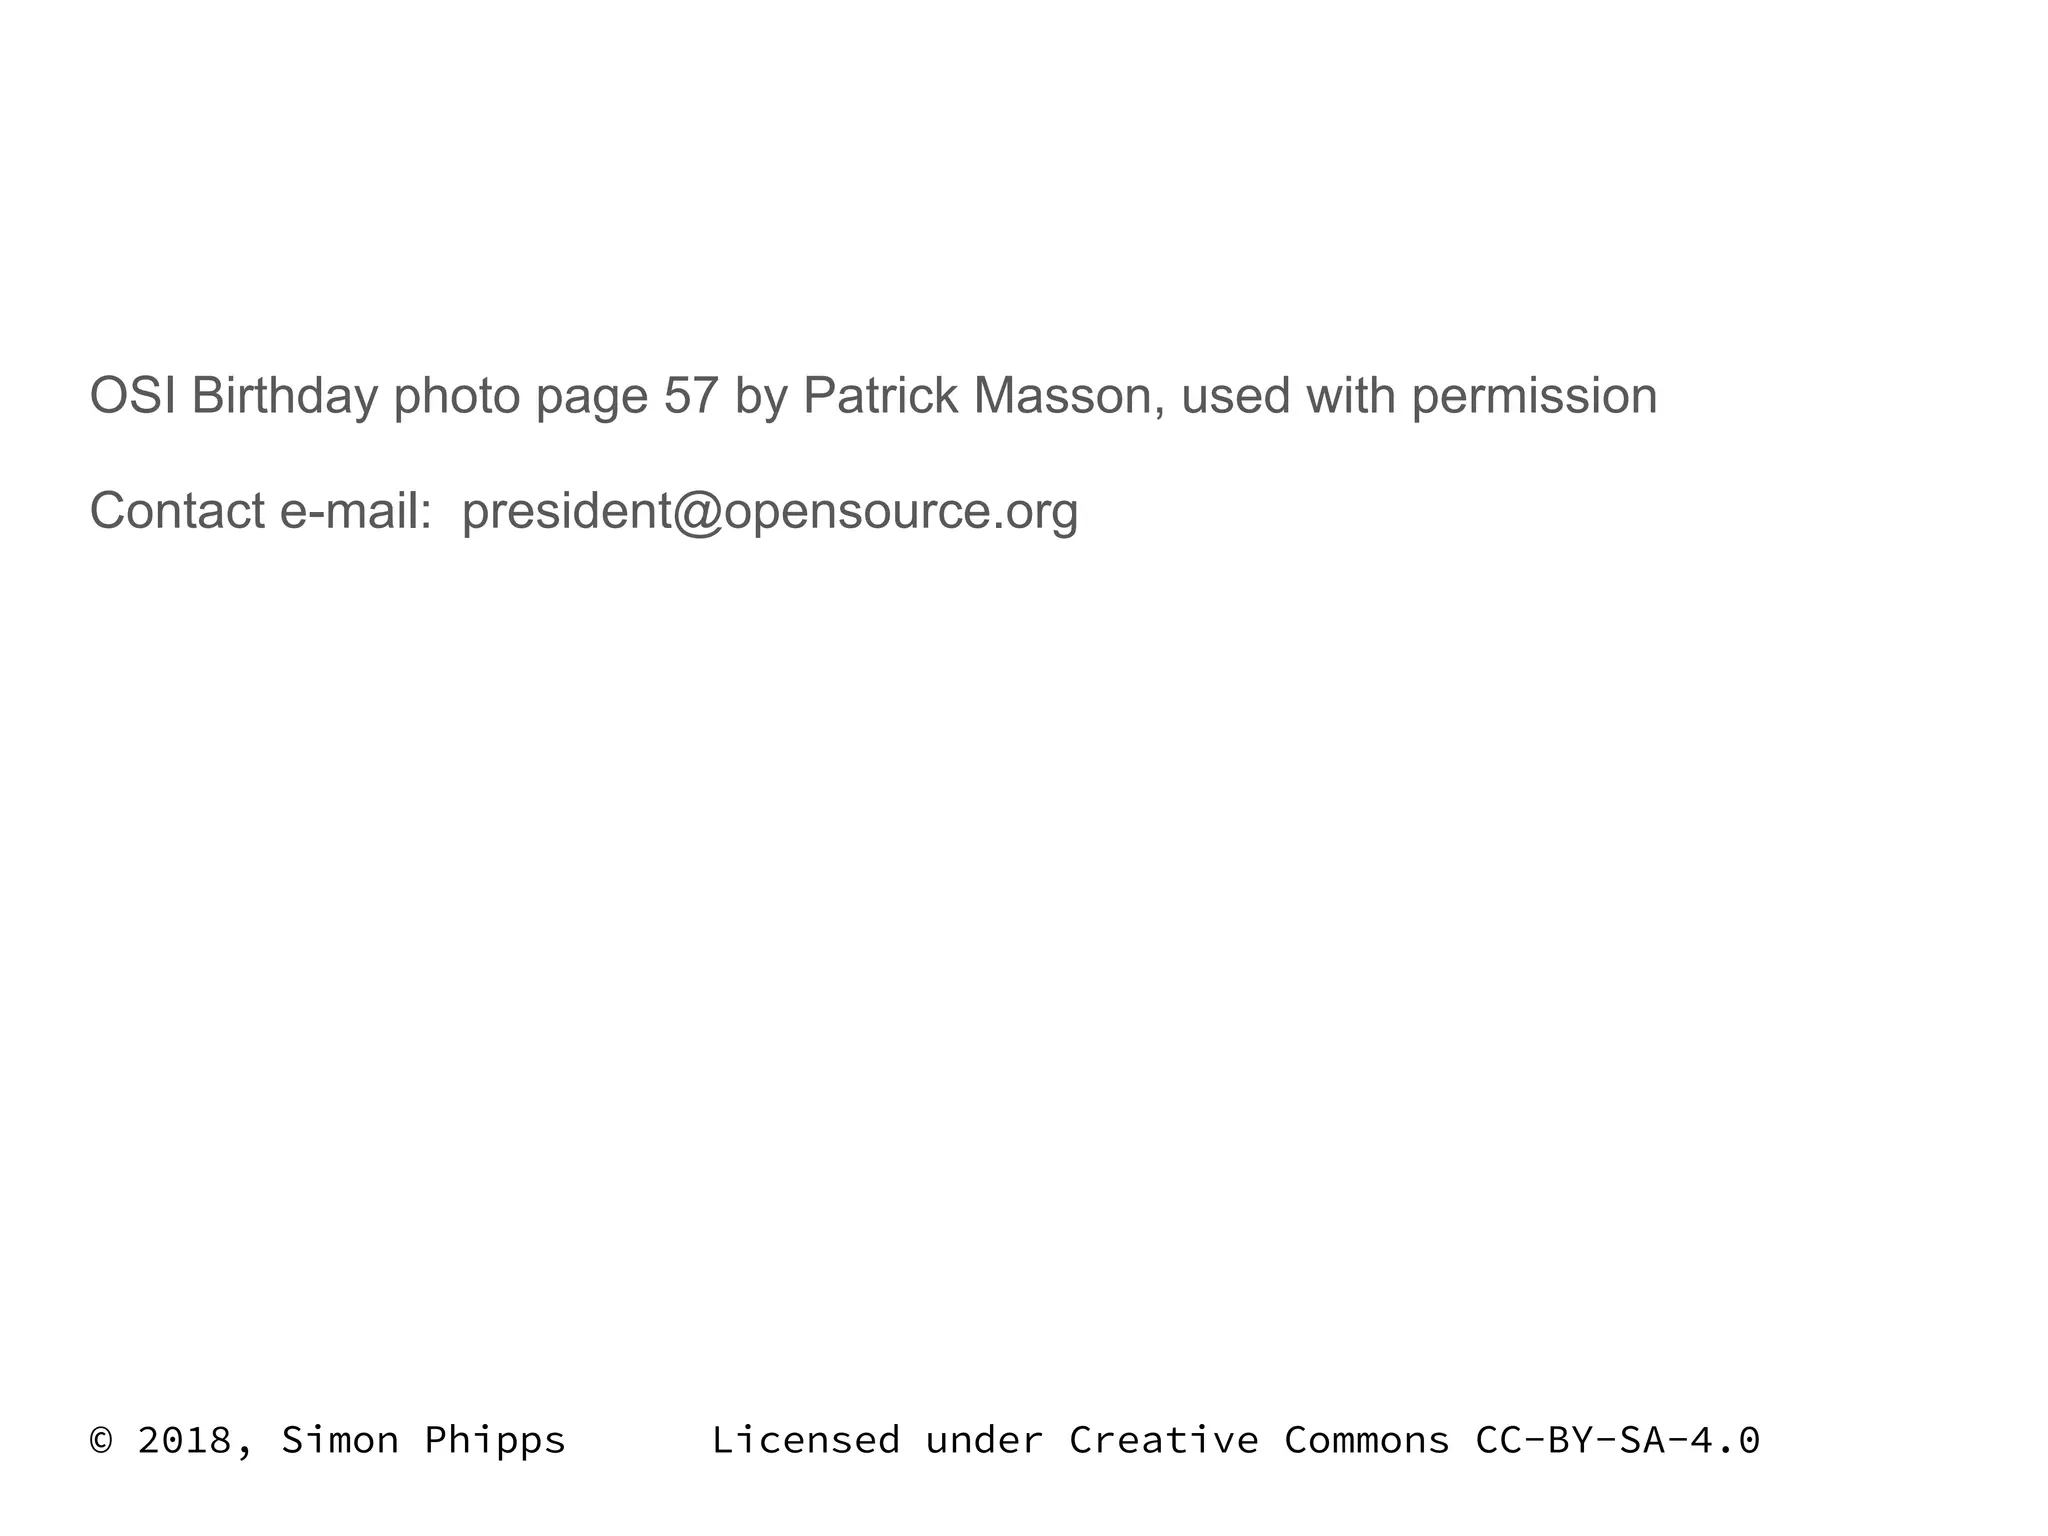This screenshot has height=1536, width=2048.
Task: Click the year 2018 in the footer
Action: tap(184, 1441)
